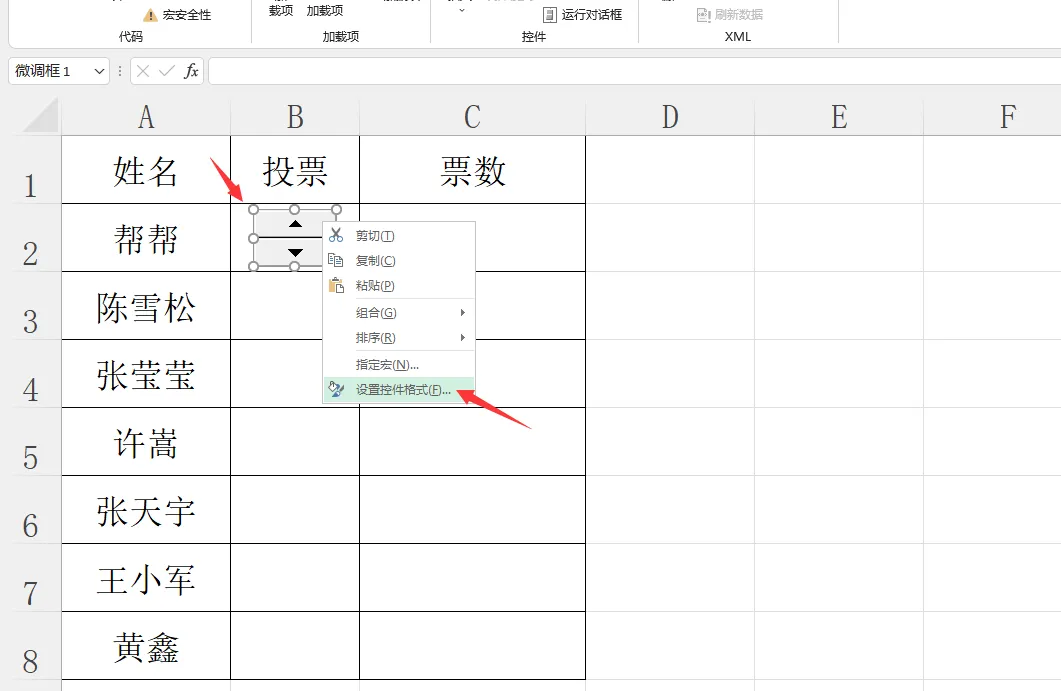
Task: Select column F header
Action: coord(993,117)
